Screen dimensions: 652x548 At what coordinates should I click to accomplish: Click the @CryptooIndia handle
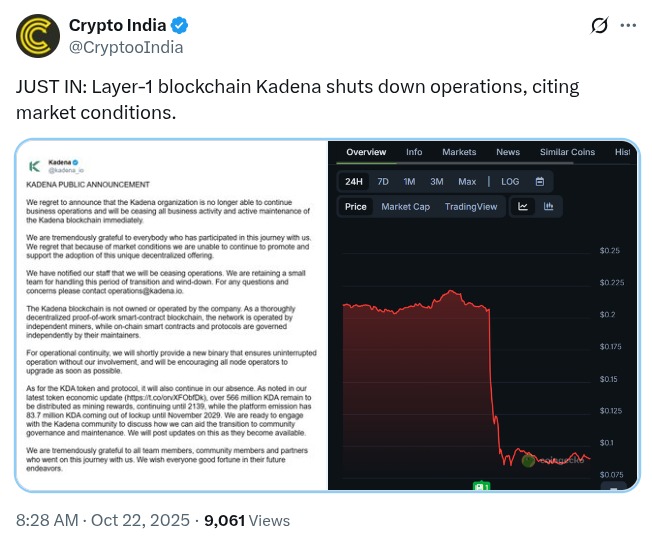125,47
